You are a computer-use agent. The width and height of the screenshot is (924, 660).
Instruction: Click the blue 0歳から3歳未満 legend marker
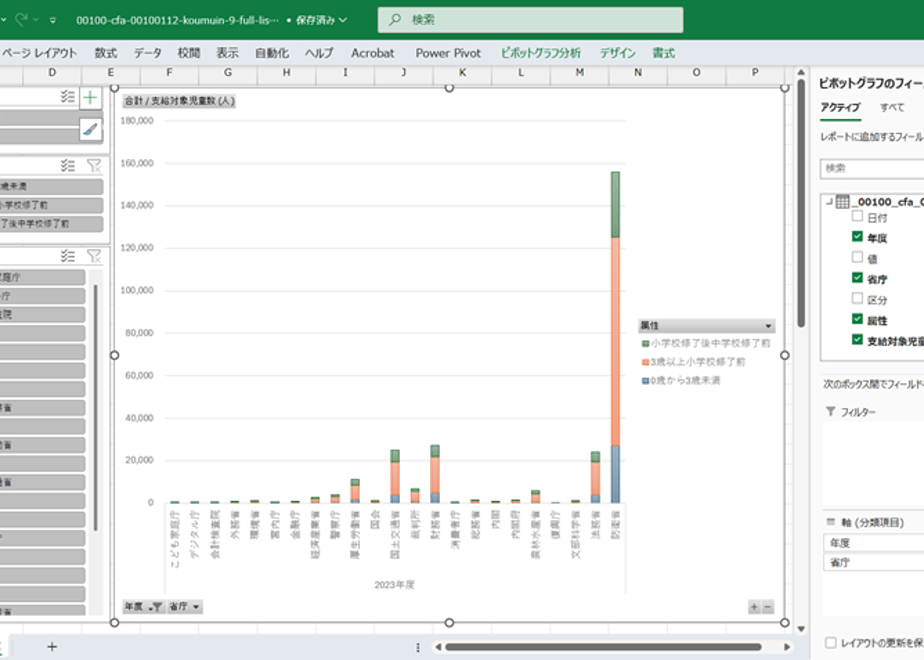click(x=645, y=381)
